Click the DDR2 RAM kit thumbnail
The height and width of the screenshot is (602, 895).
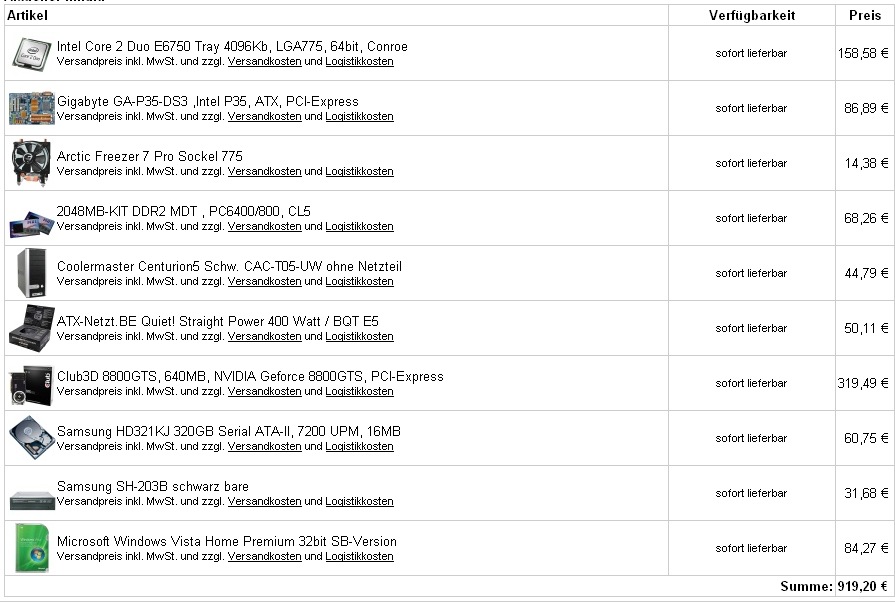32,223
